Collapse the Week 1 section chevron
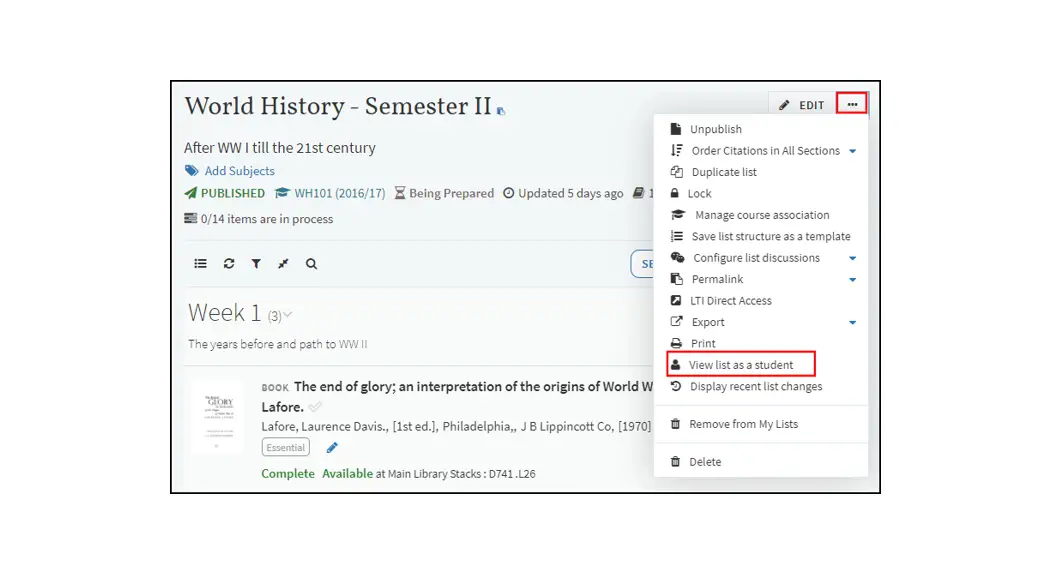1050x571 pixels. pyautogui.click(x=288, y=314)
